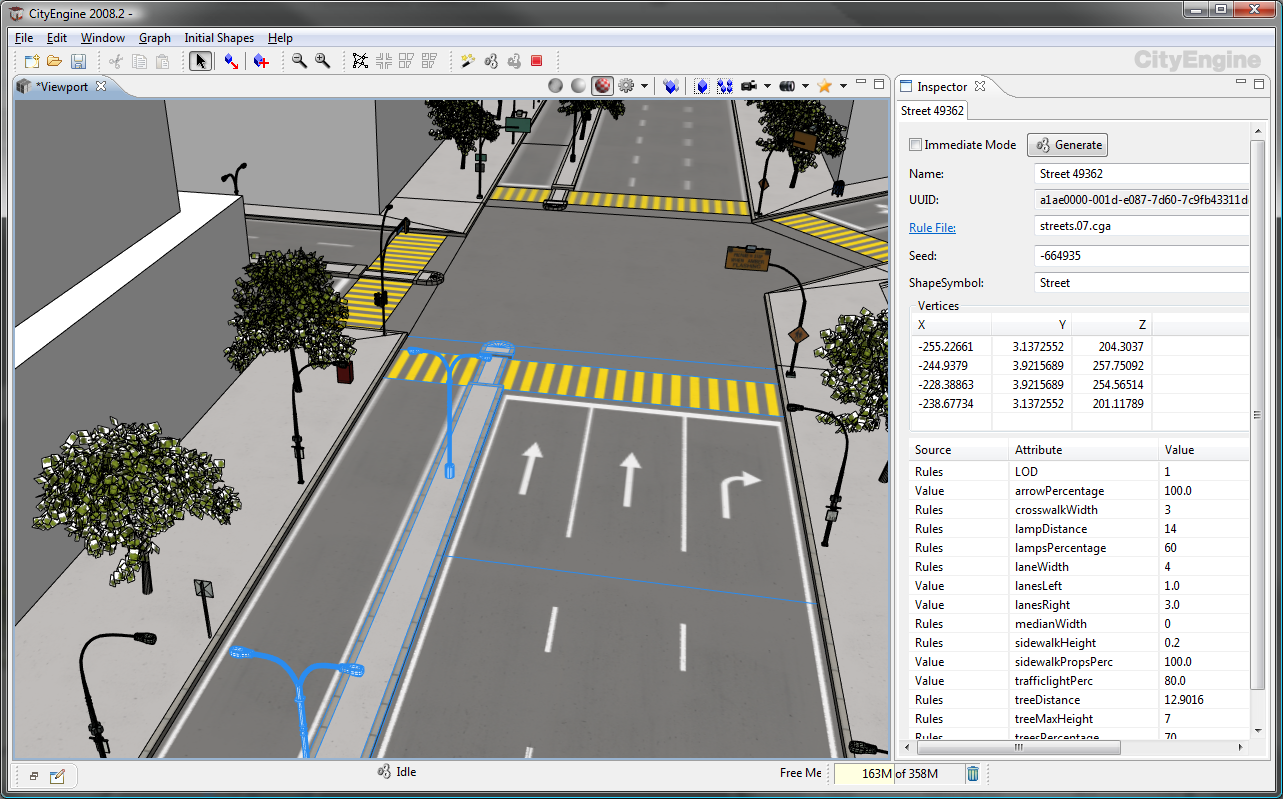Click the red Stop generation icon
This screenshot has height=799, width=1283.
[x=536, y=61]
